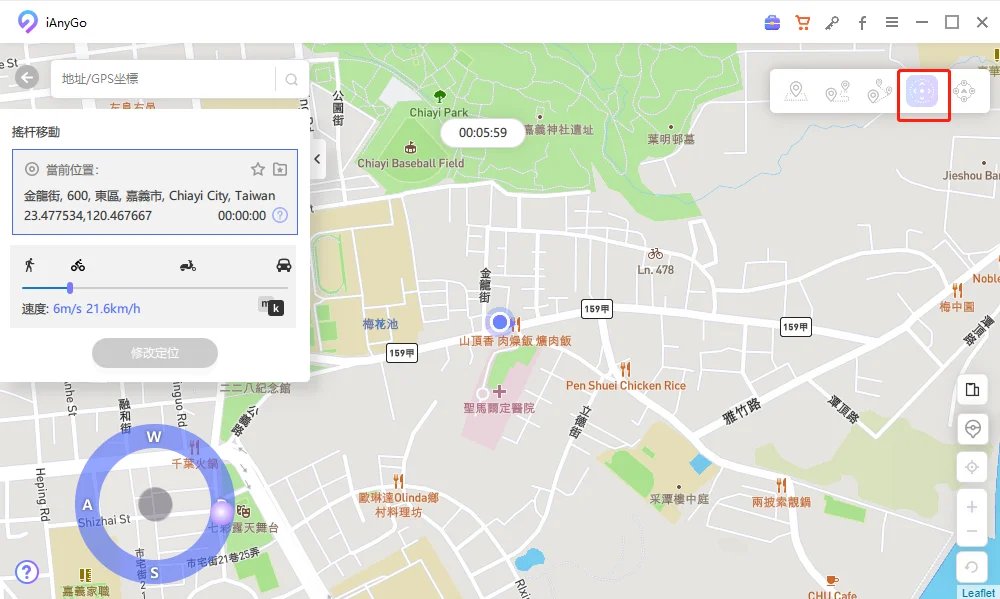The height and width of the screenshot is (599, 1000).
Task: Click the speed slider handle
Action: 70,288
